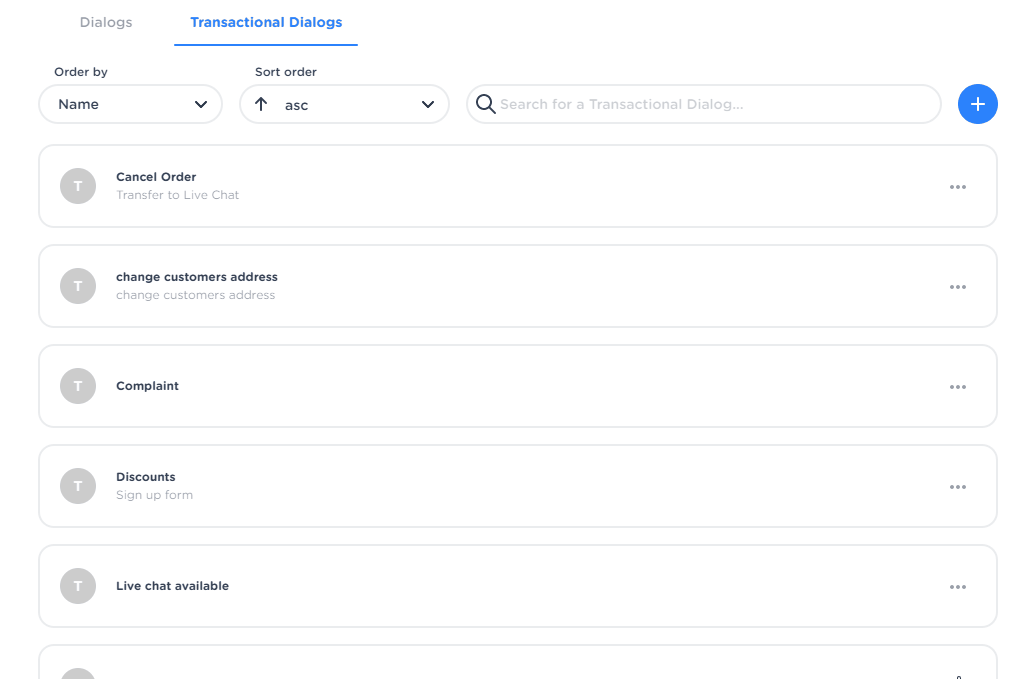The height and width of the screenshot is (679, 1034).
Task: Expand the Sort order asc dropdown
Action: point(344,104)
